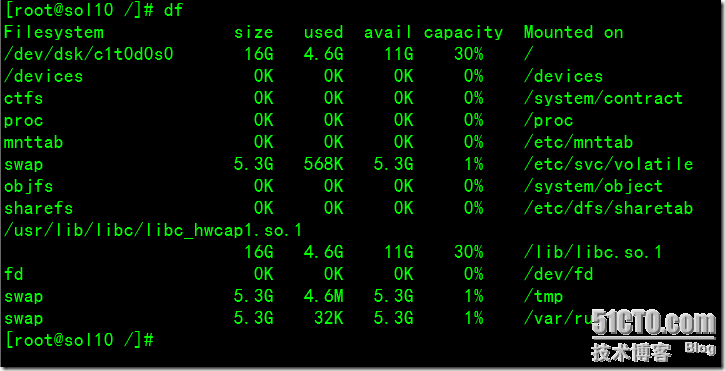Click the mnttab filesystem name
This screenshot has width=725, height=371.
(33, 142)
